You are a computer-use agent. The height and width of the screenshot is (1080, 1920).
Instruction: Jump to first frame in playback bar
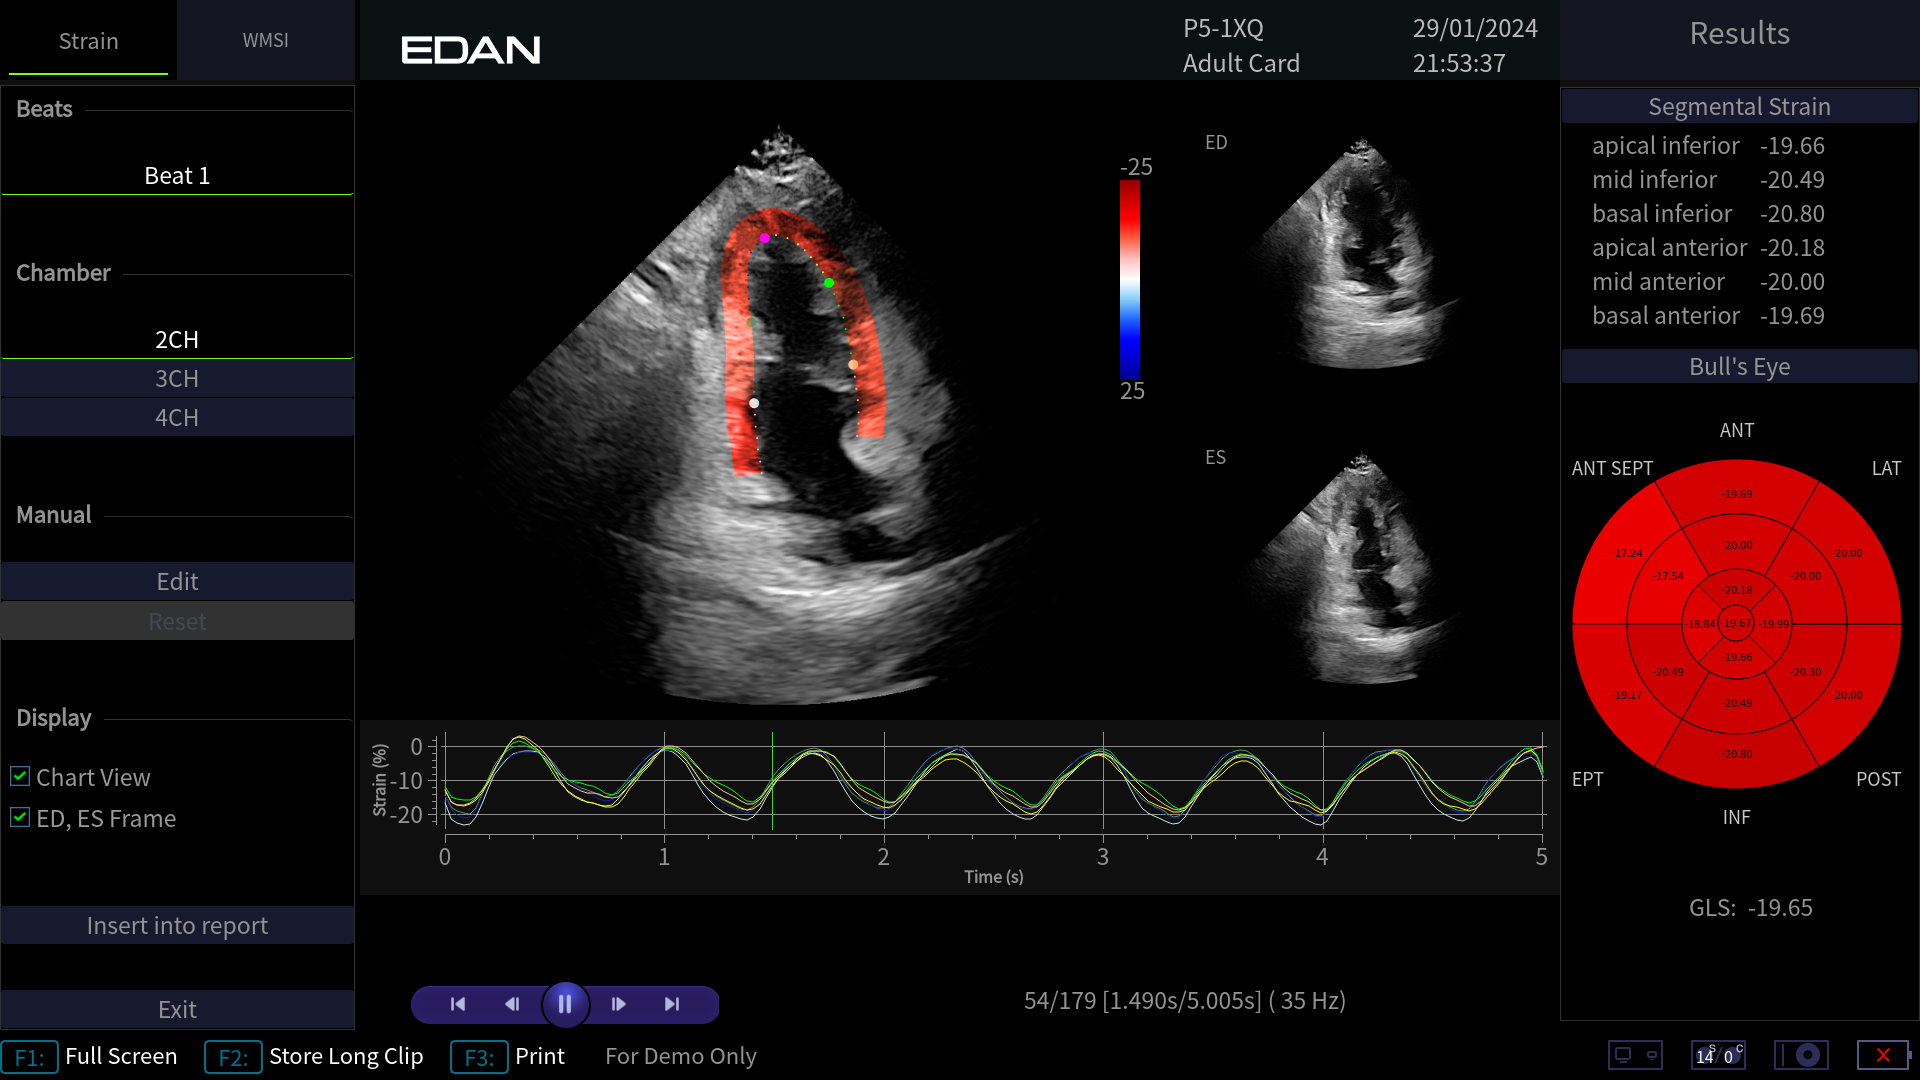[458, 1004]
